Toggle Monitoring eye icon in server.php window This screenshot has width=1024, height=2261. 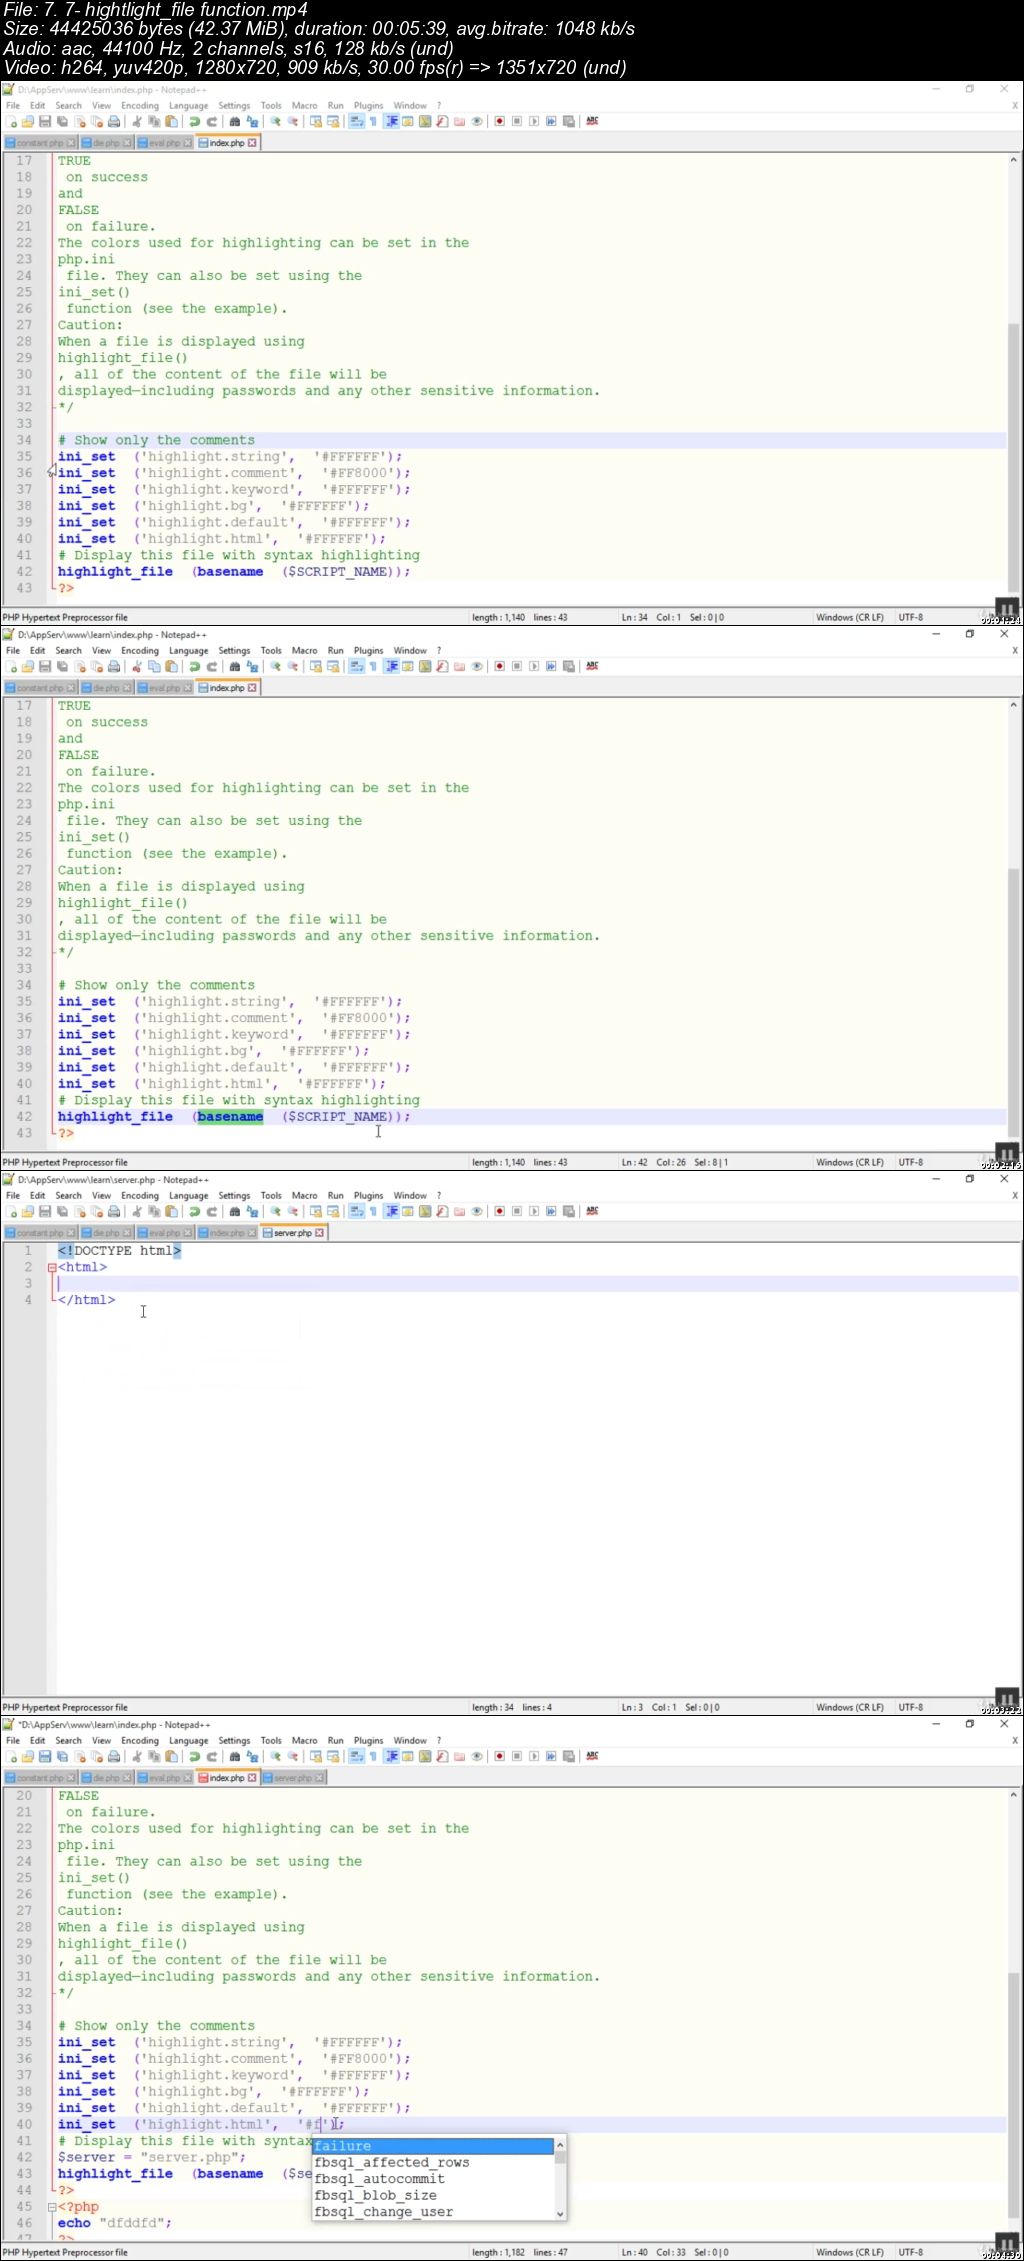tap(477, 1211)
